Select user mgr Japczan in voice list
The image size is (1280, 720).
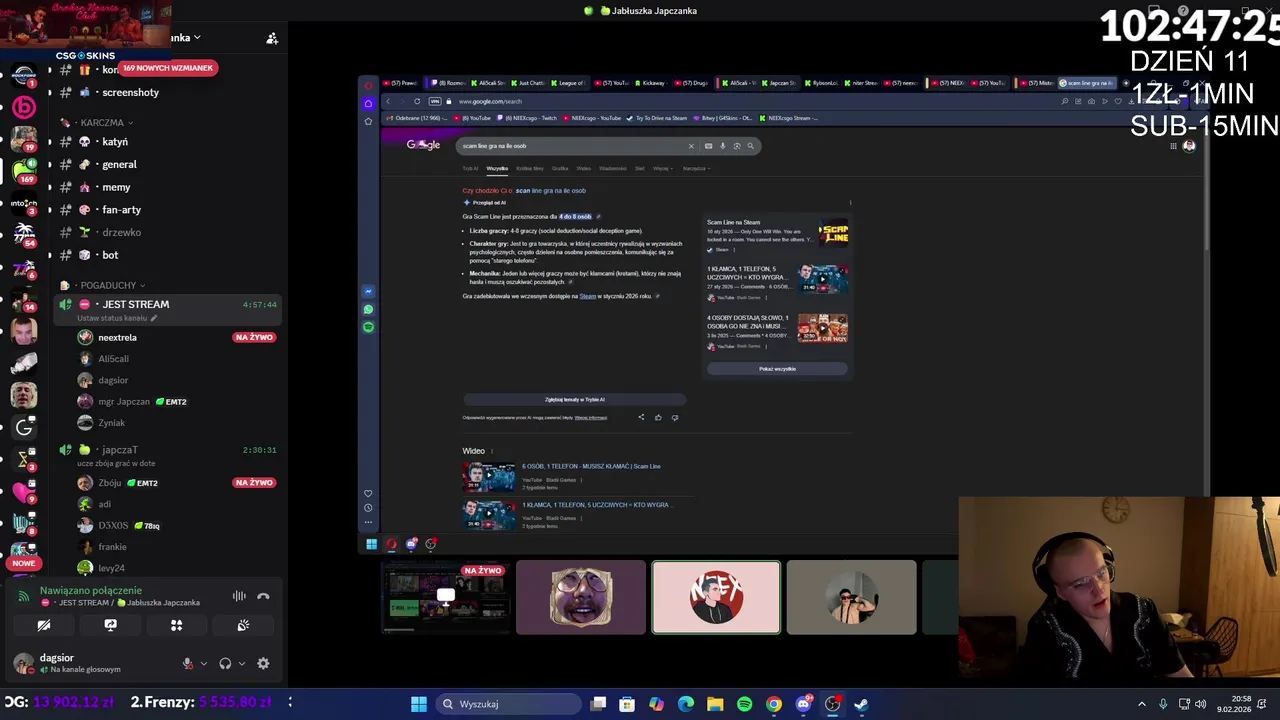124,402
